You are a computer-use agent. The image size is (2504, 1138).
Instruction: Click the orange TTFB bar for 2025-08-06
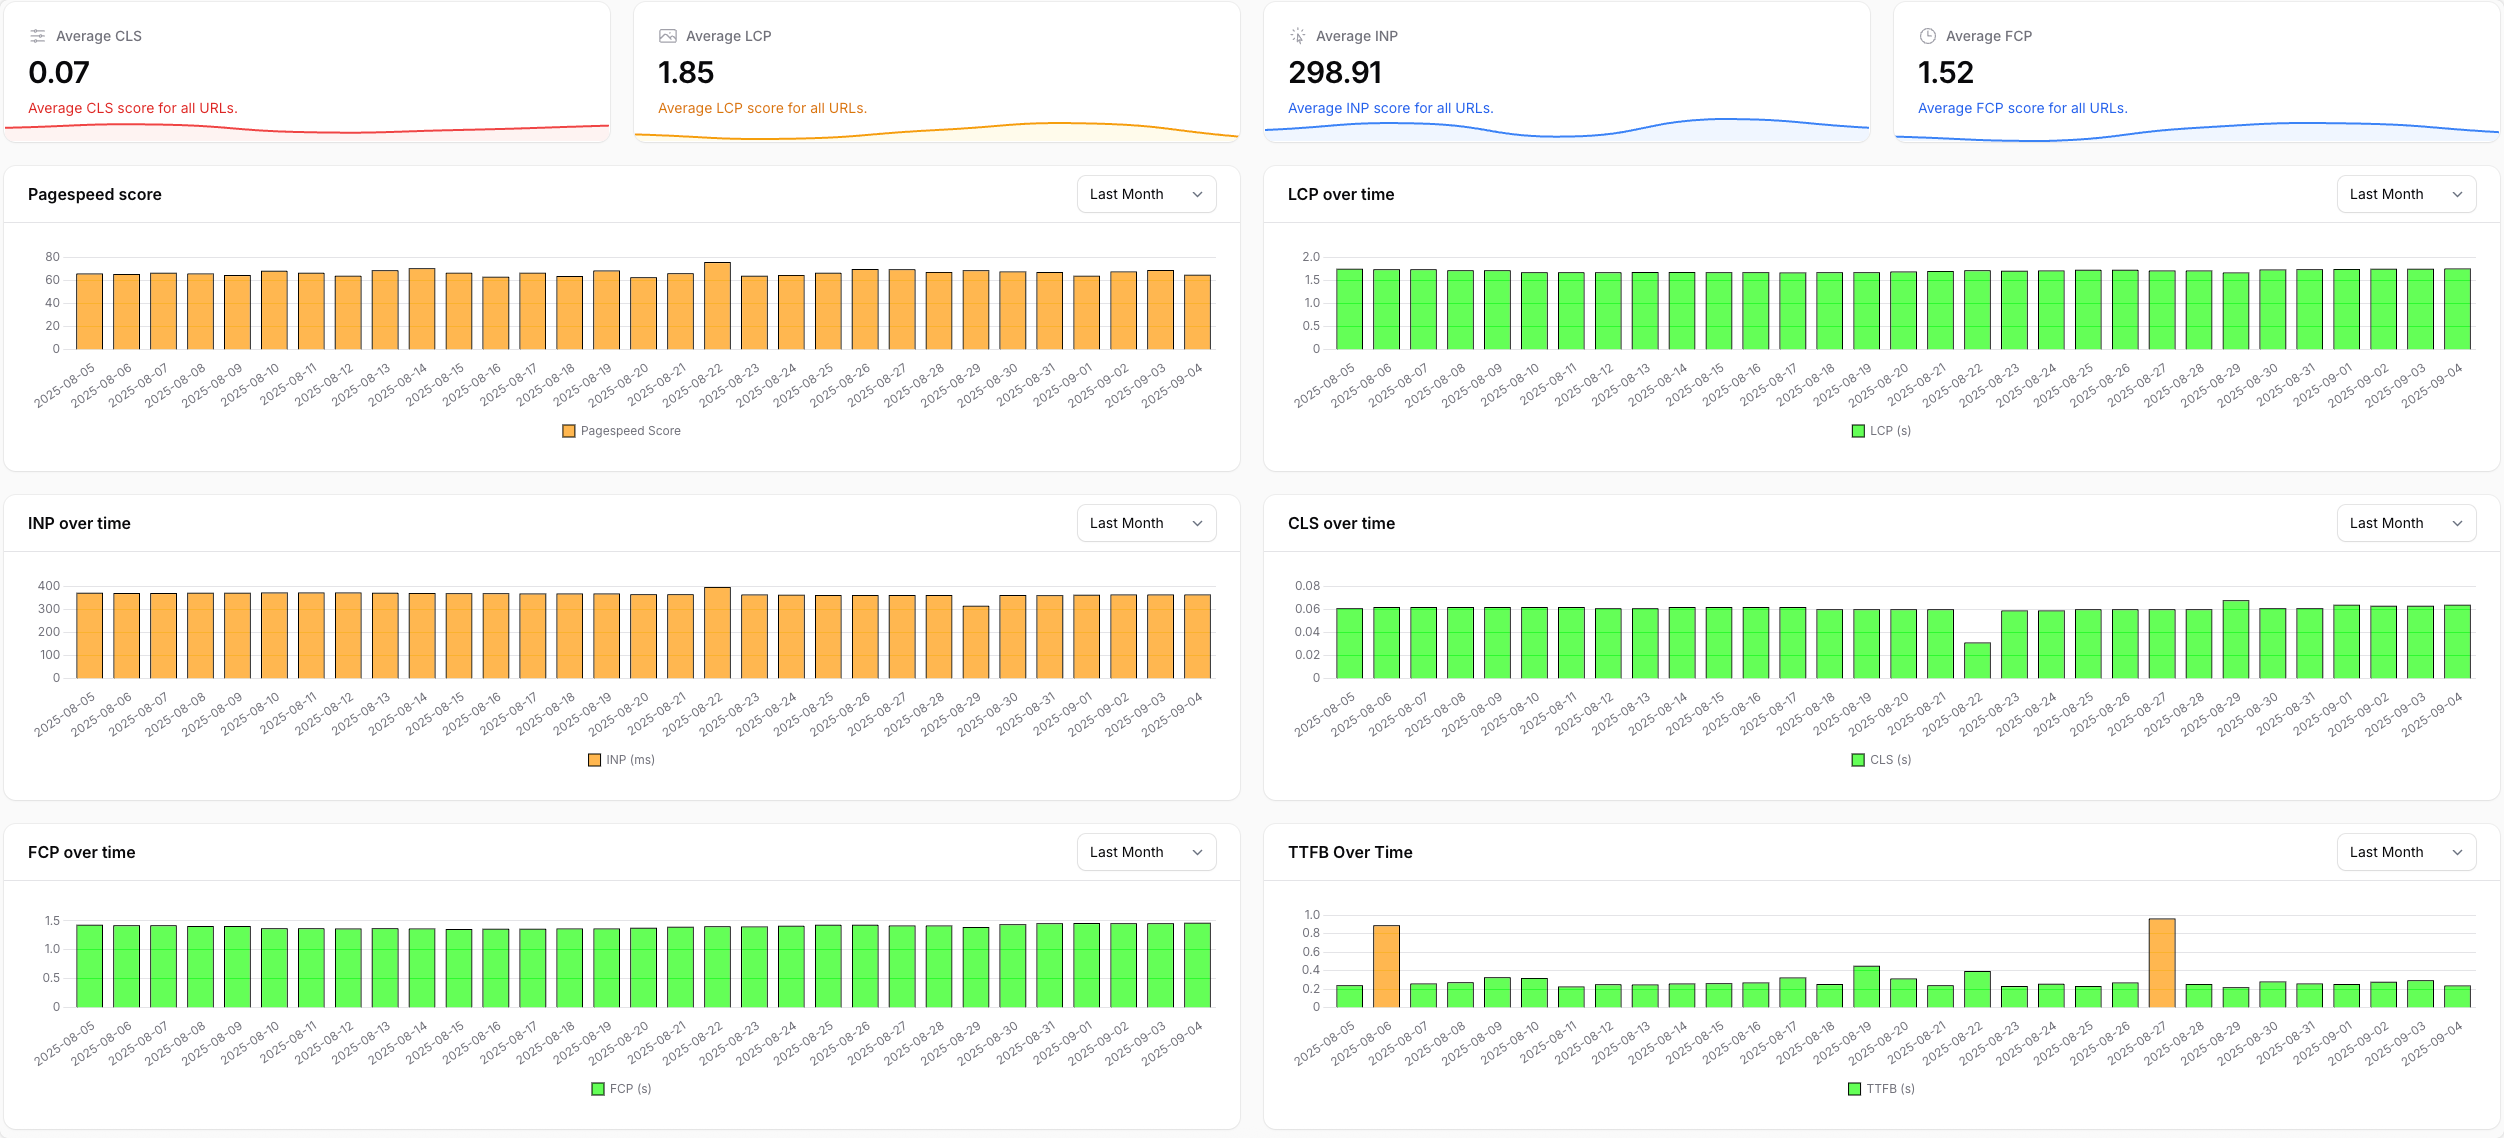tap(1386, 966)
